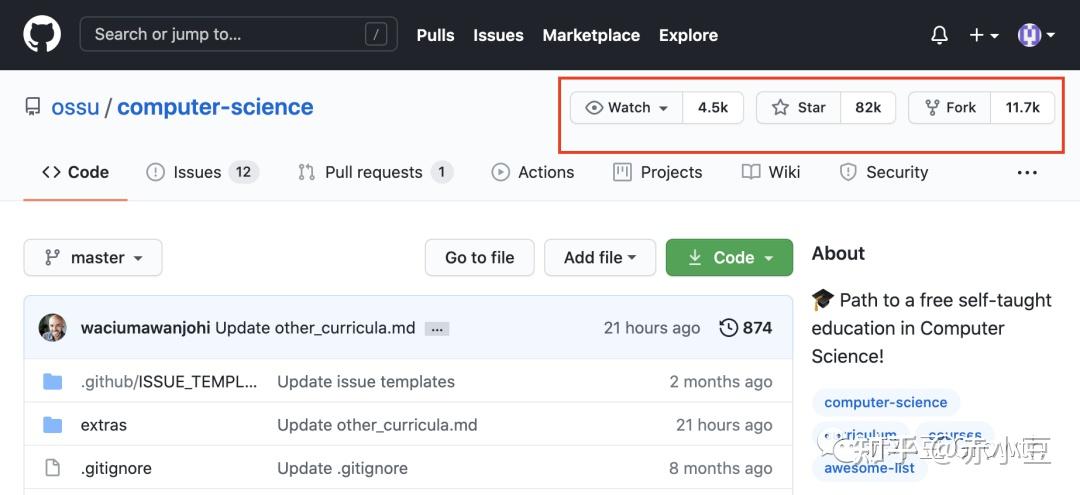The width and height of the screenshot is (1080, 495).
Task: Switch to the Pull requests tab
Action: 373,172
